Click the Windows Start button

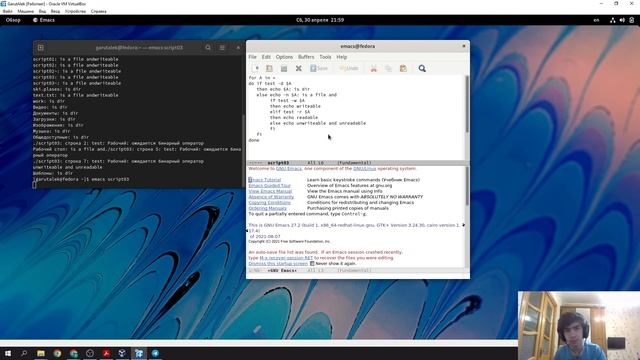[8, 353]
